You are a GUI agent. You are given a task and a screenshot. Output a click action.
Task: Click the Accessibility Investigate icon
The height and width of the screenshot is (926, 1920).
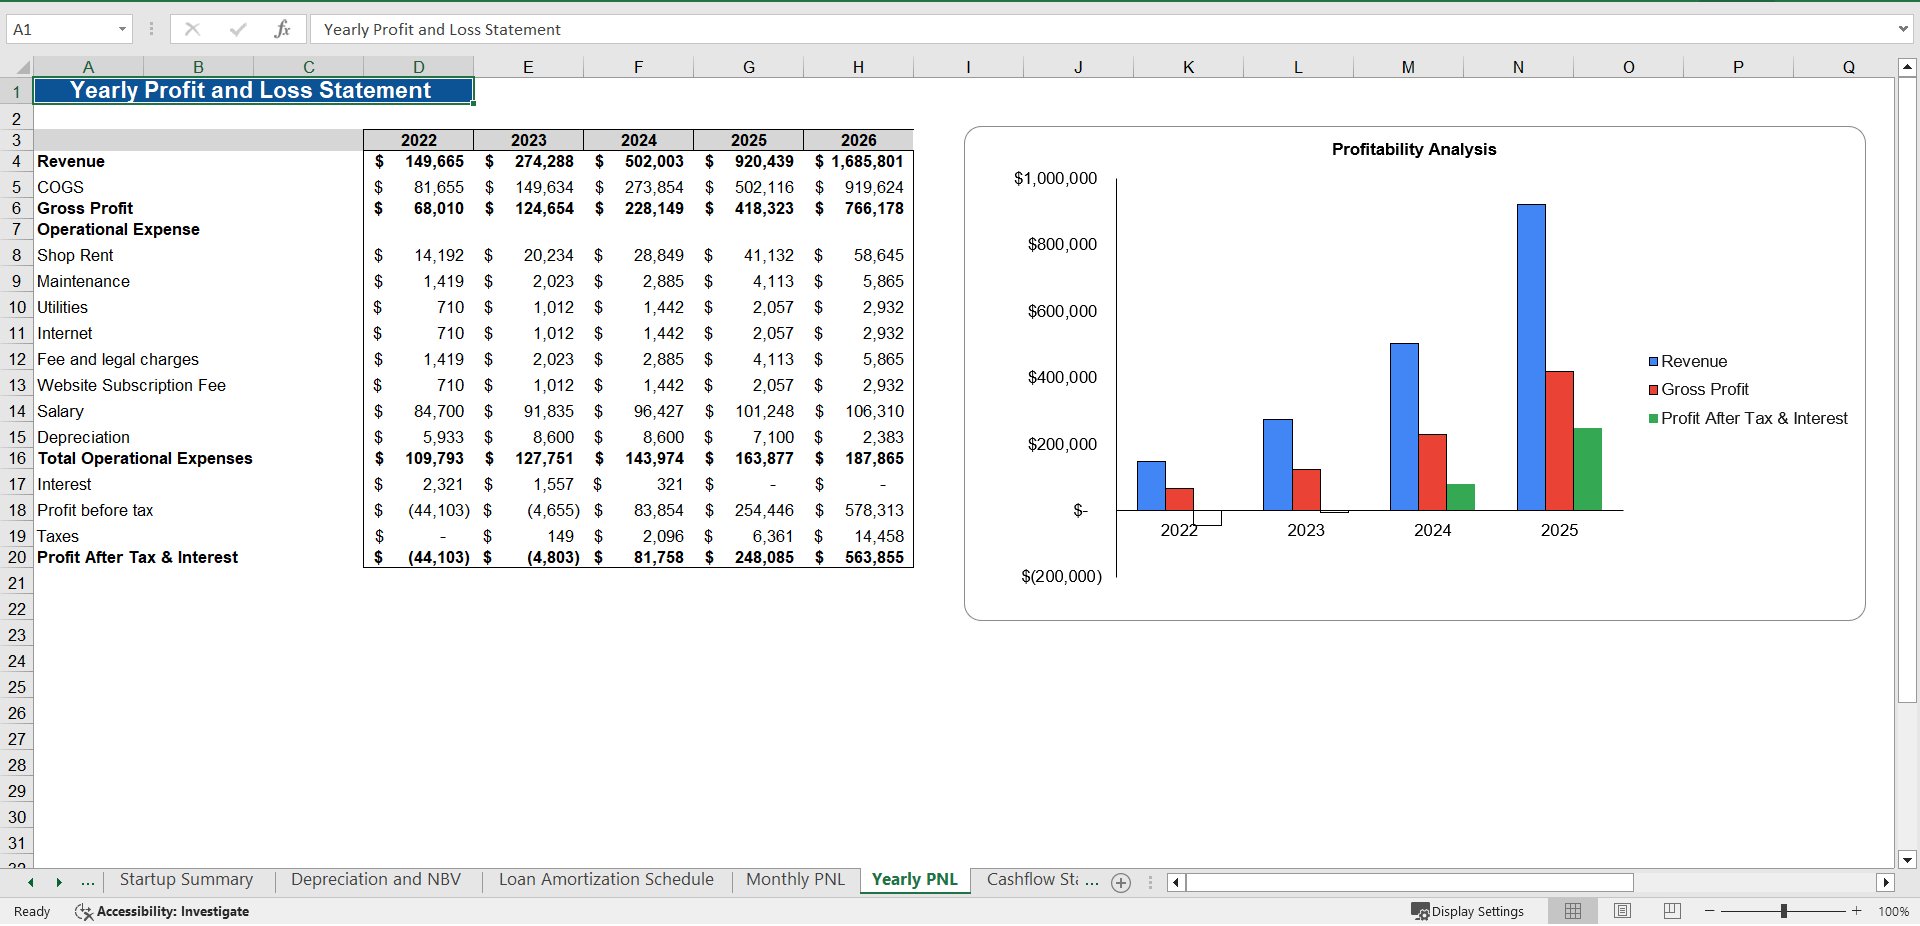click(84, 911)
